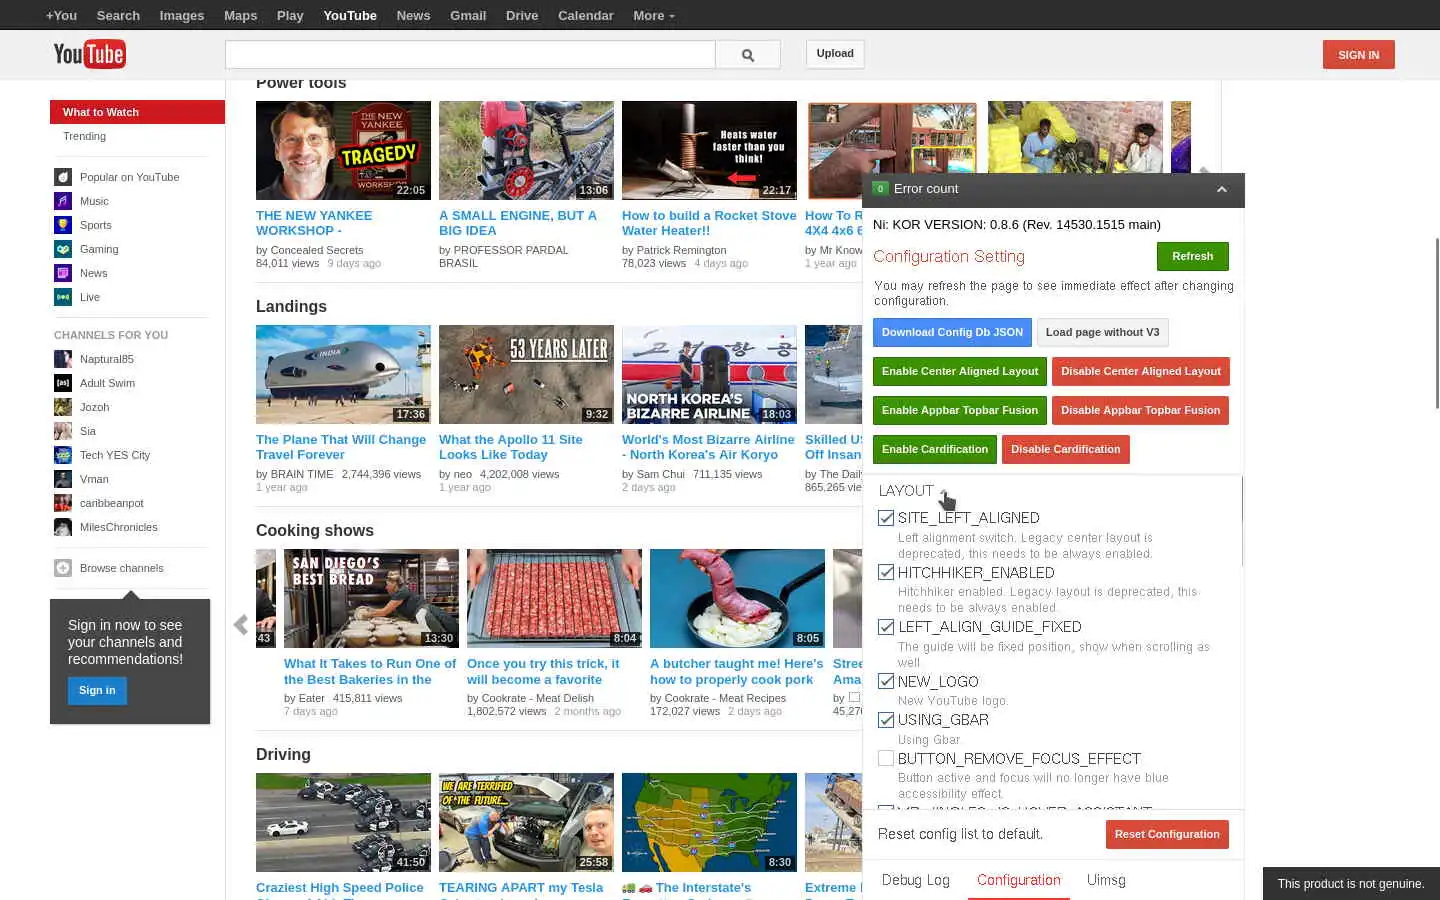
Task: Open What the Apollo 11 Site Looks Like Today
Action: tap(511, 447)
